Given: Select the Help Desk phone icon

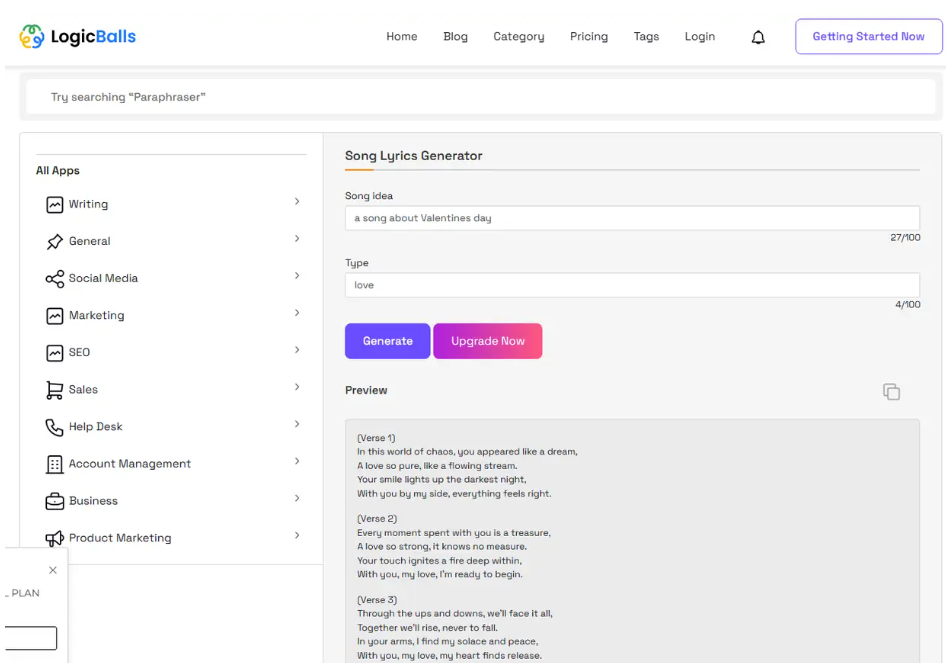Looking at the screenshot, I should pyautogui.click(x=55, y=427).
